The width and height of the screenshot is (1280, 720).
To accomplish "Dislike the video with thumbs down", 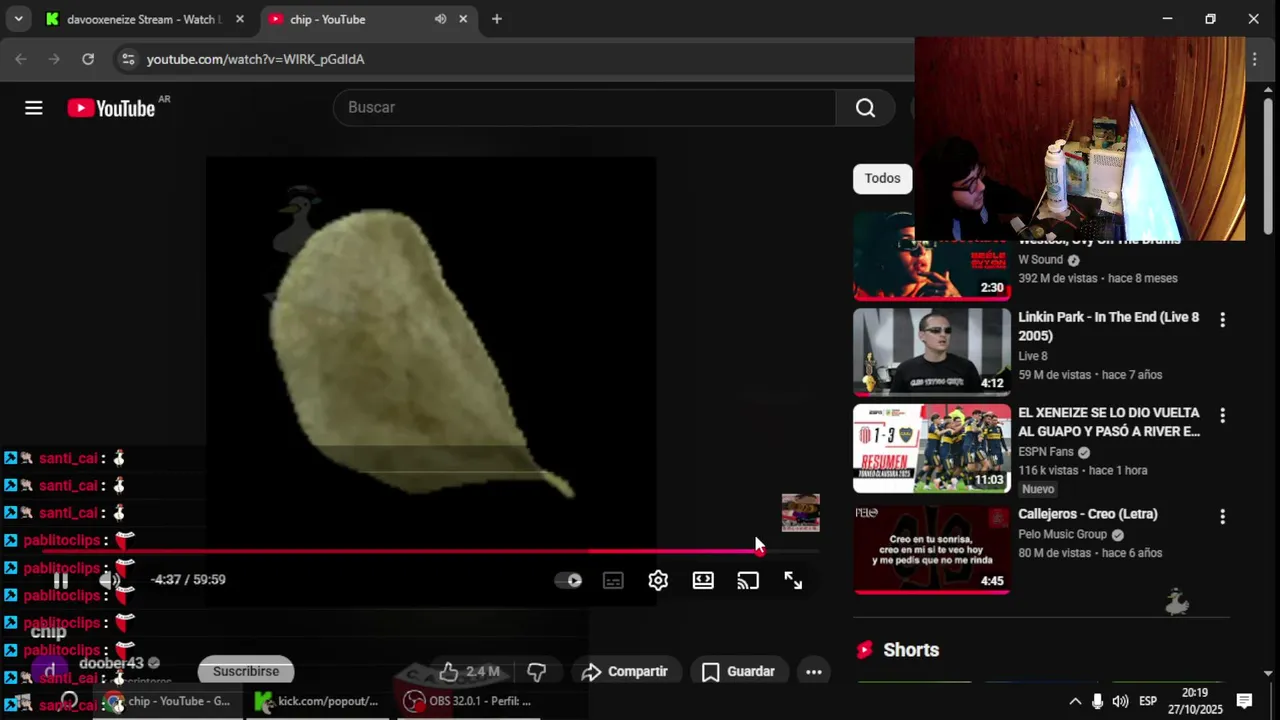I will point(537,672).
